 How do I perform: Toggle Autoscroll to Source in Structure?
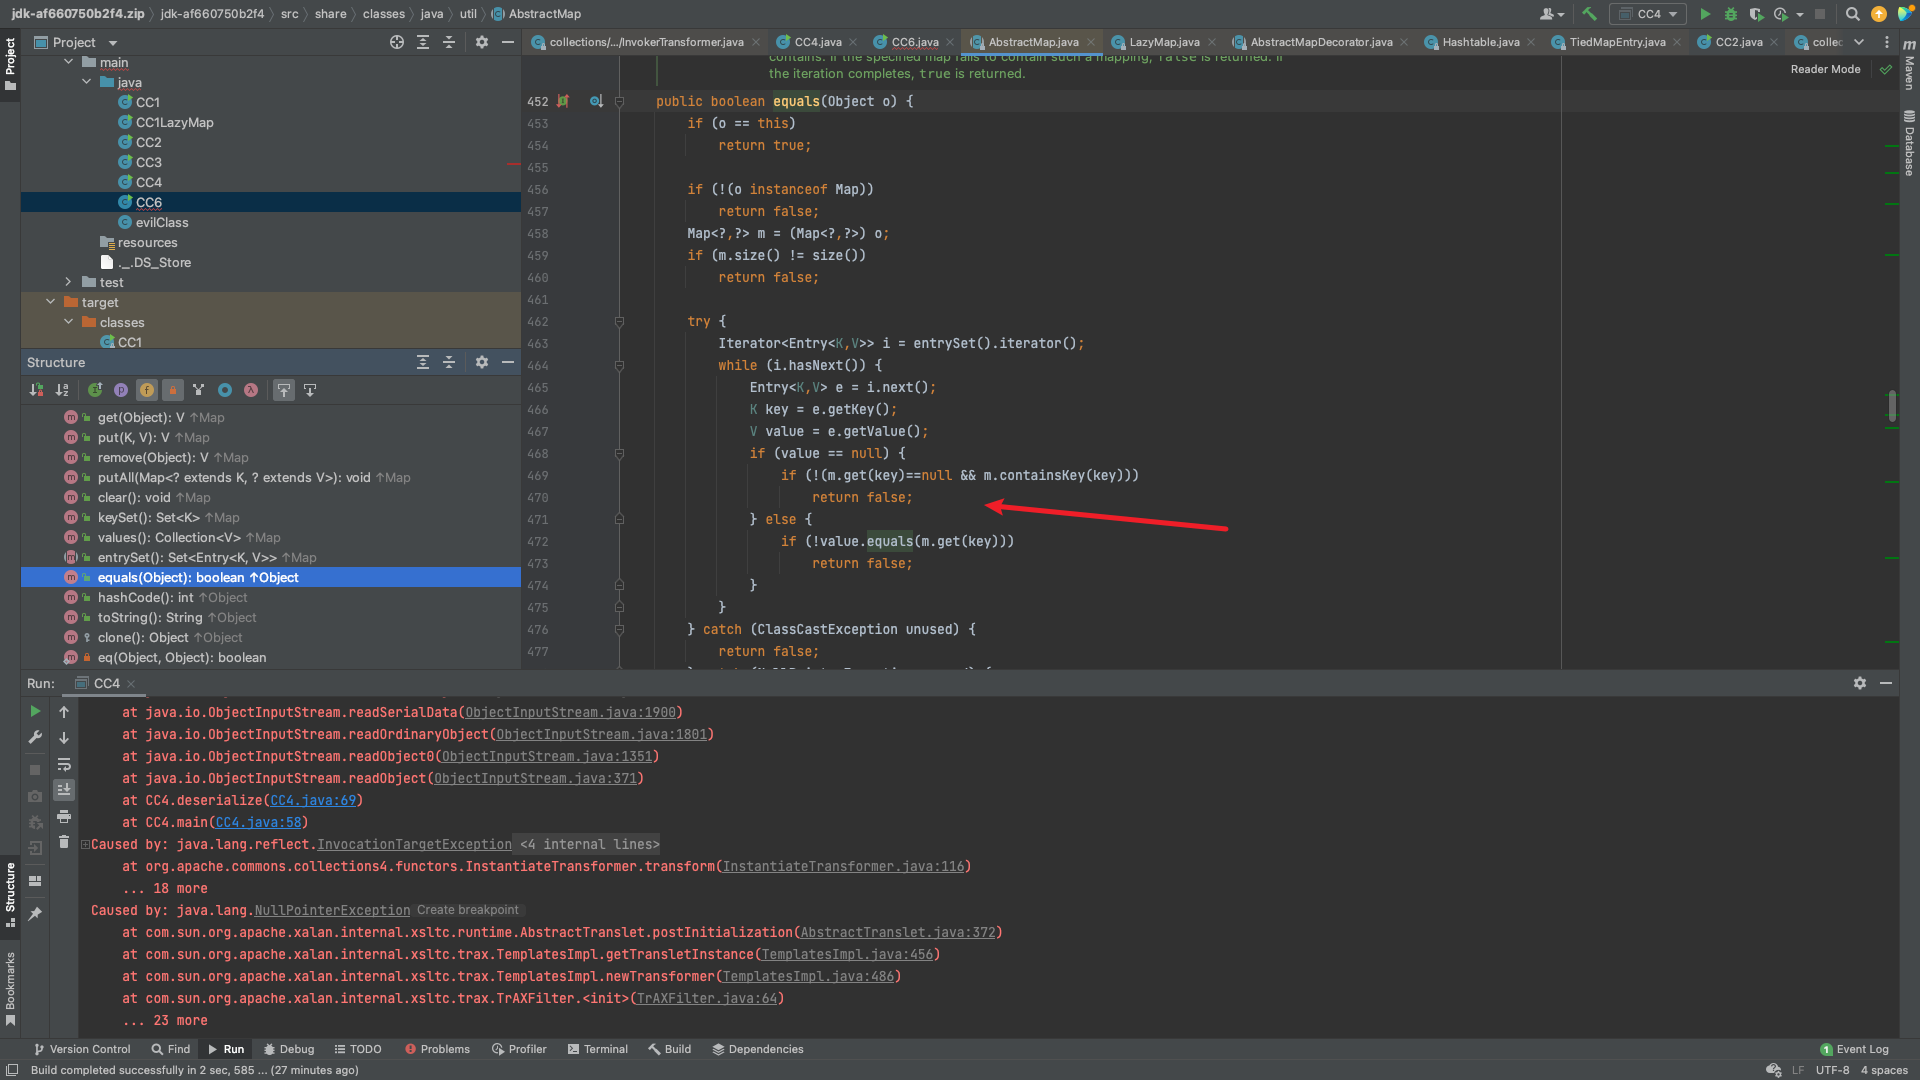(284, 390)
